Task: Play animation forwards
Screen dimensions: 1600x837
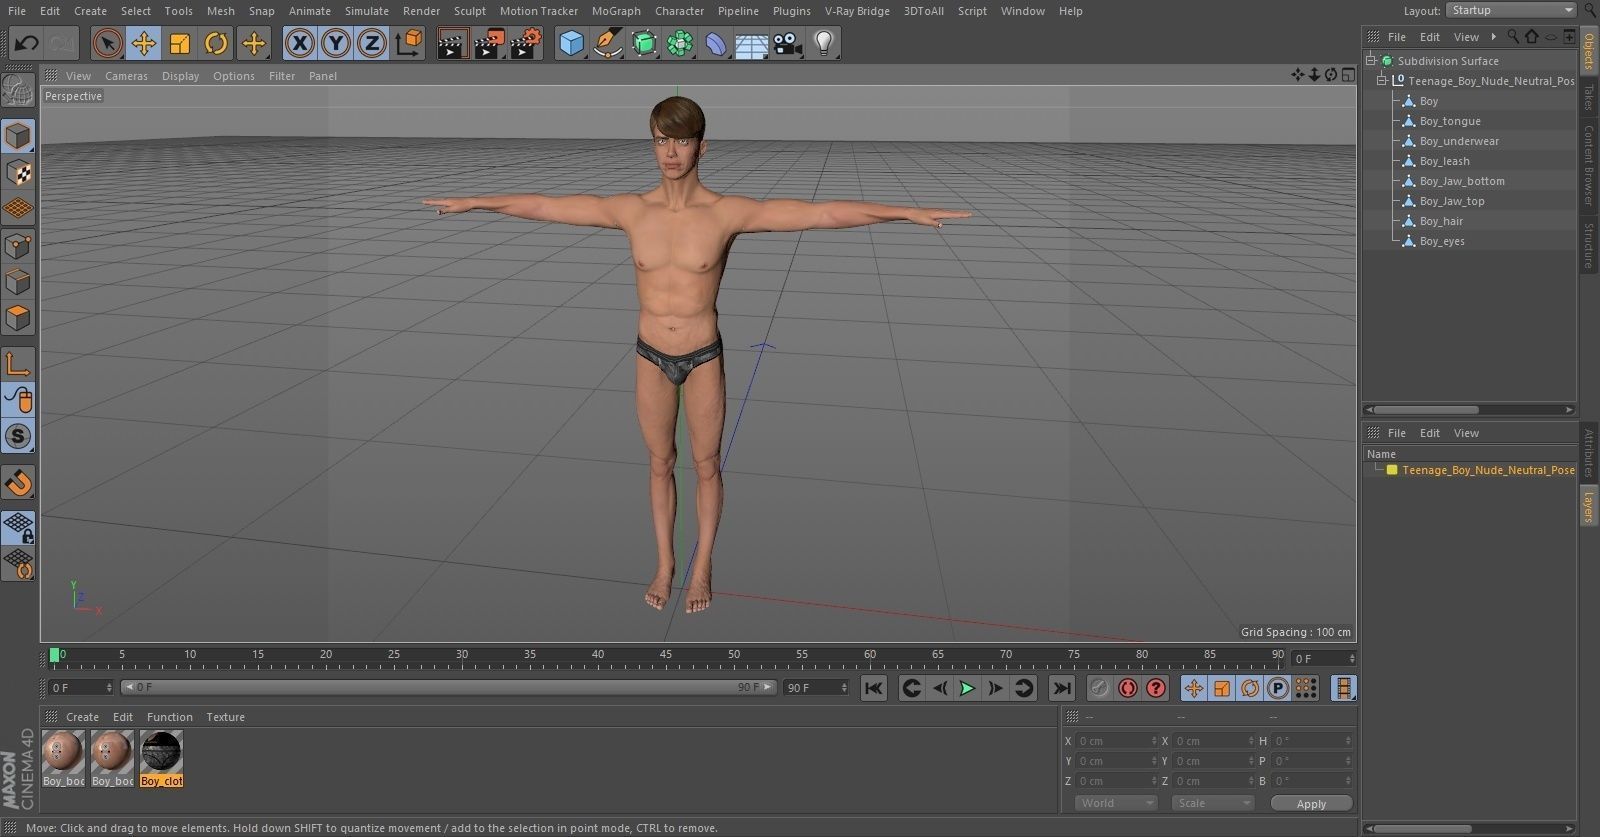Action: (x=967, y=688)
